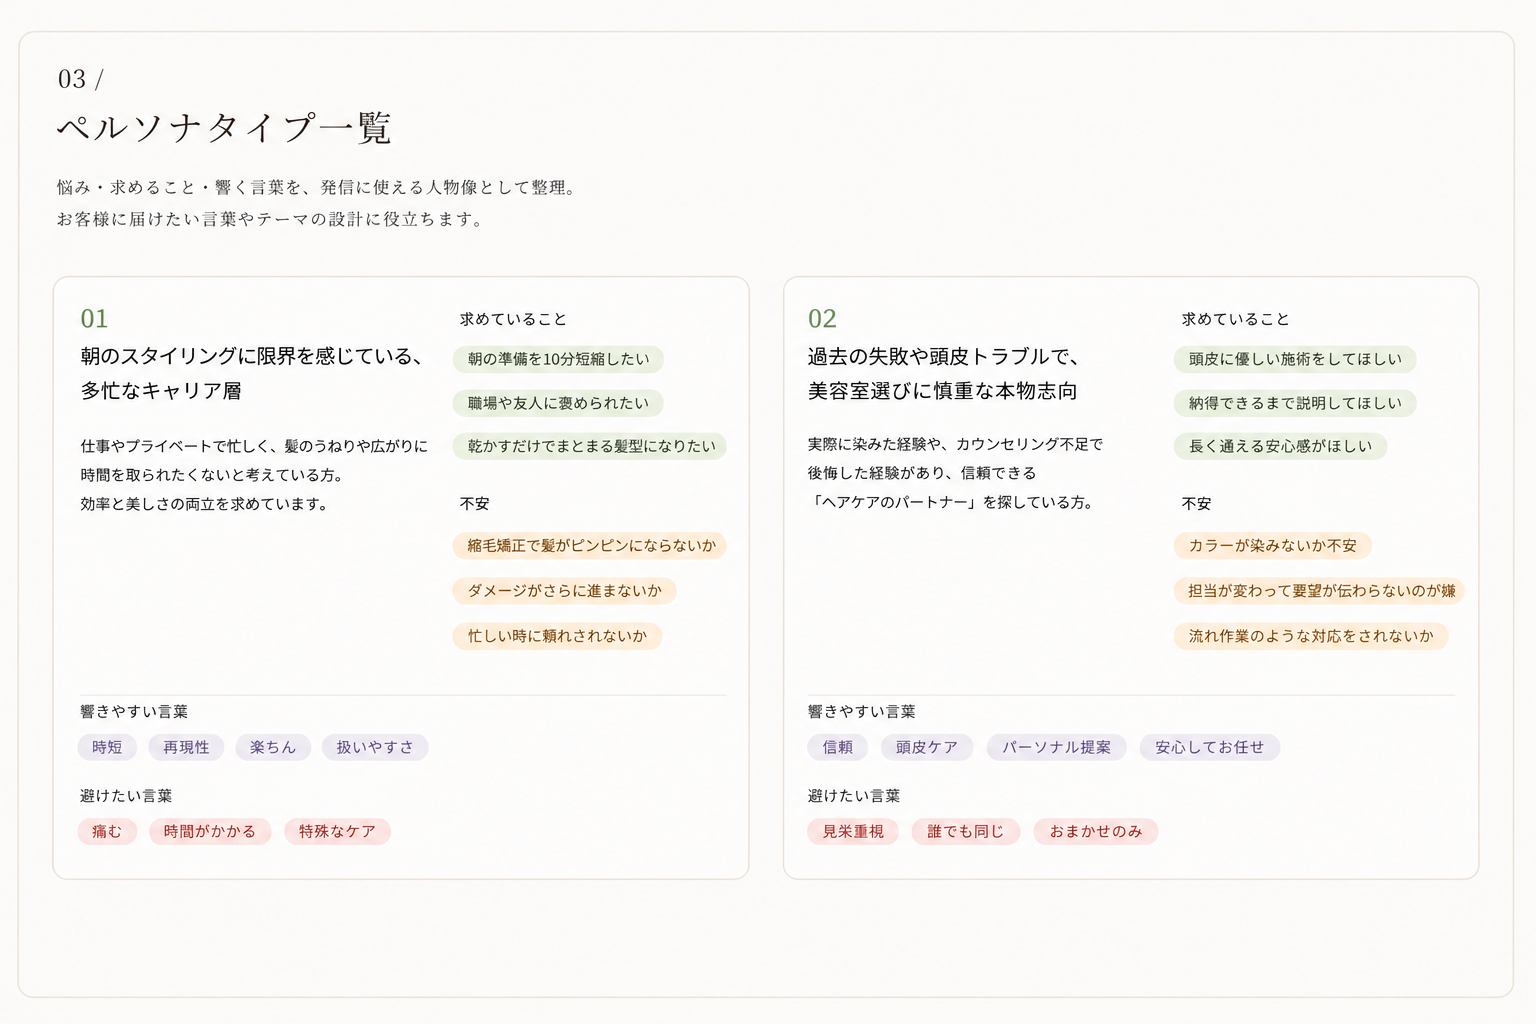Click the '信頼' keyword chip
Viewport: 1536px width, 1024px height.
(x=838, y=747)
